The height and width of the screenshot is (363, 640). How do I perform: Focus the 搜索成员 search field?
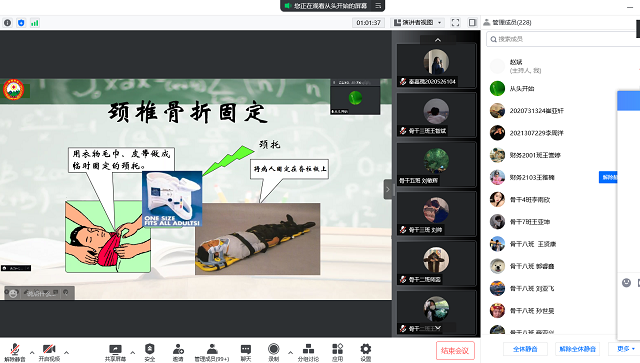pyautogui.click(x=563, y=39)
